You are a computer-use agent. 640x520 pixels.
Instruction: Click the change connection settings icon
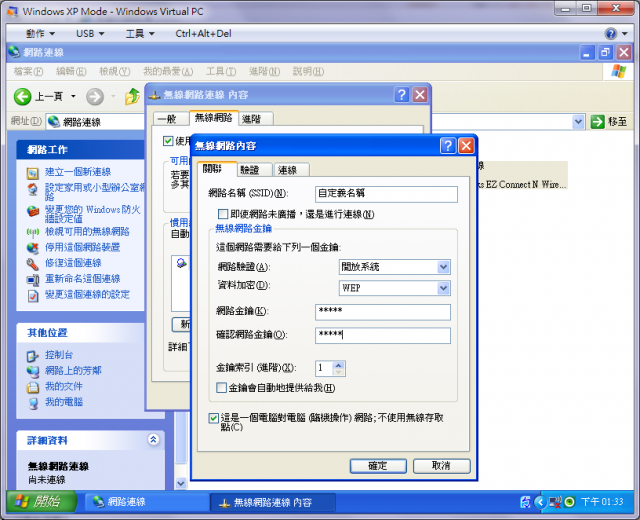click(x=33, y=296)
